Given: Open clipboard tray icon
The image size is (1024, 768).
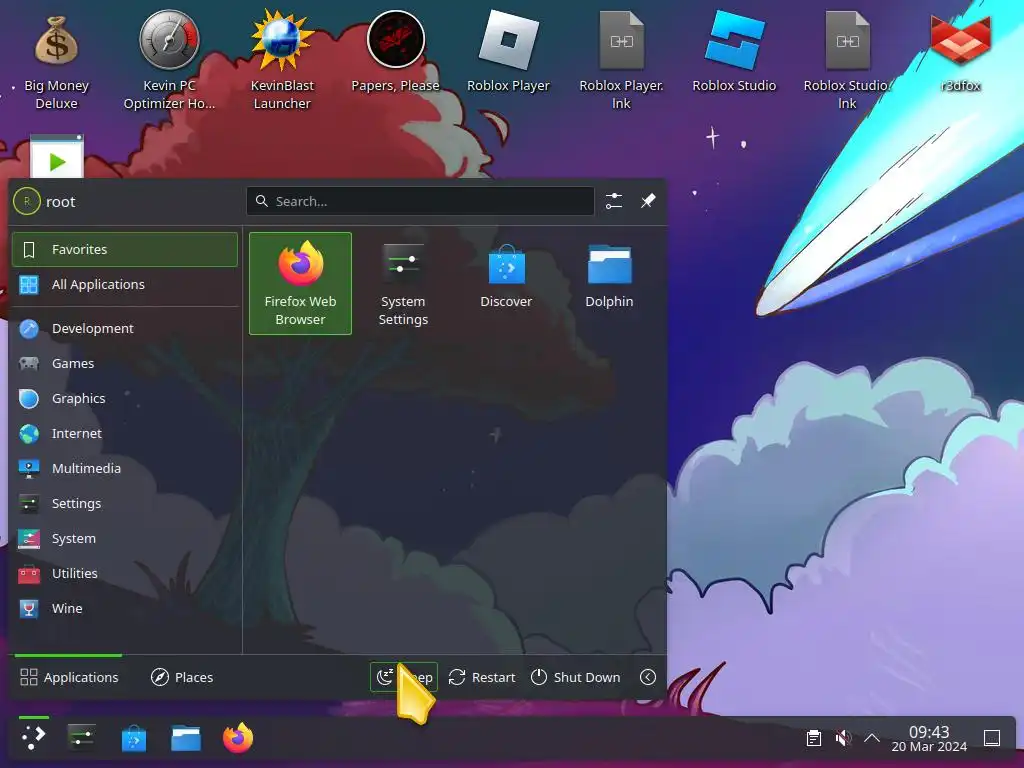Looking at the screenshot, I should coord(814,738).
